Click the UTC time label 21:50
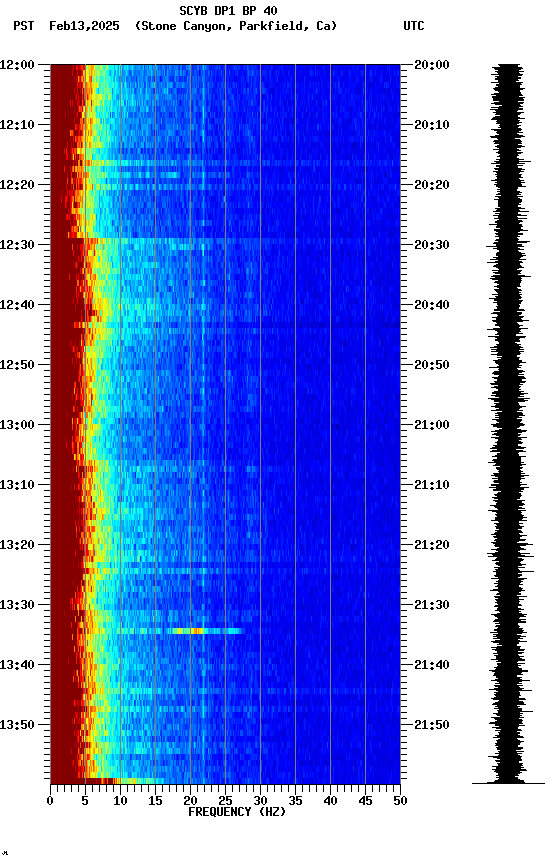Image resolution: width=552 pixels, height=864 pixels. (x=432, y=725)
